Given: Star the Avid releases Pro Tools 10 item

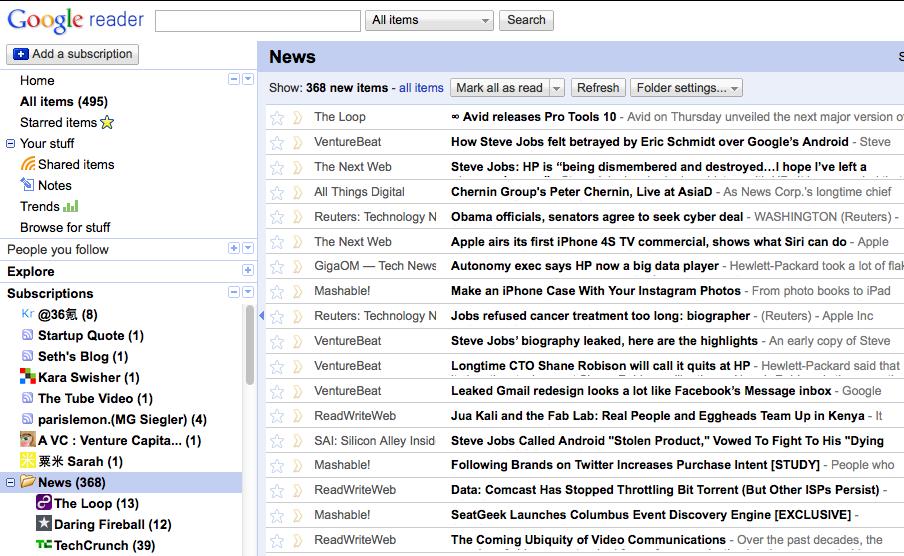Looking at the screenshot, I should 277,118.
